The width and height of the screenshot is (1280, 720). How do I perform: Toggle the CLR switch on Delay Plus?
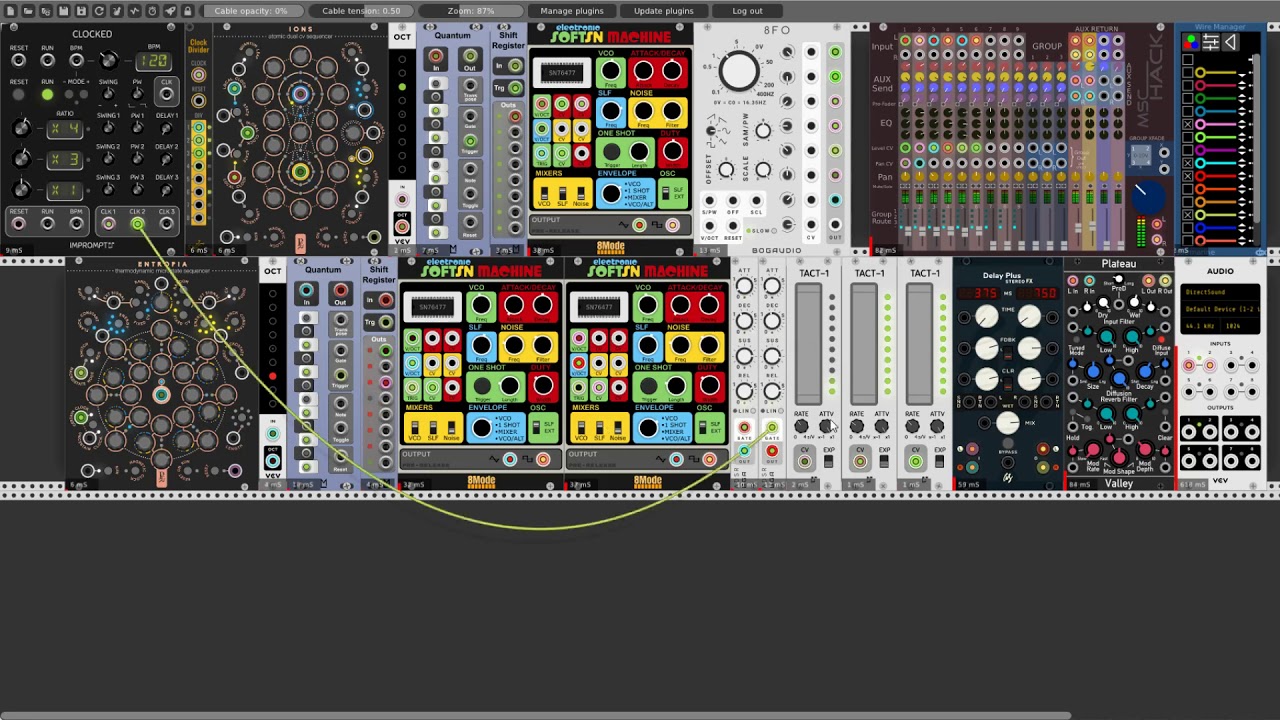(1008, 384)
